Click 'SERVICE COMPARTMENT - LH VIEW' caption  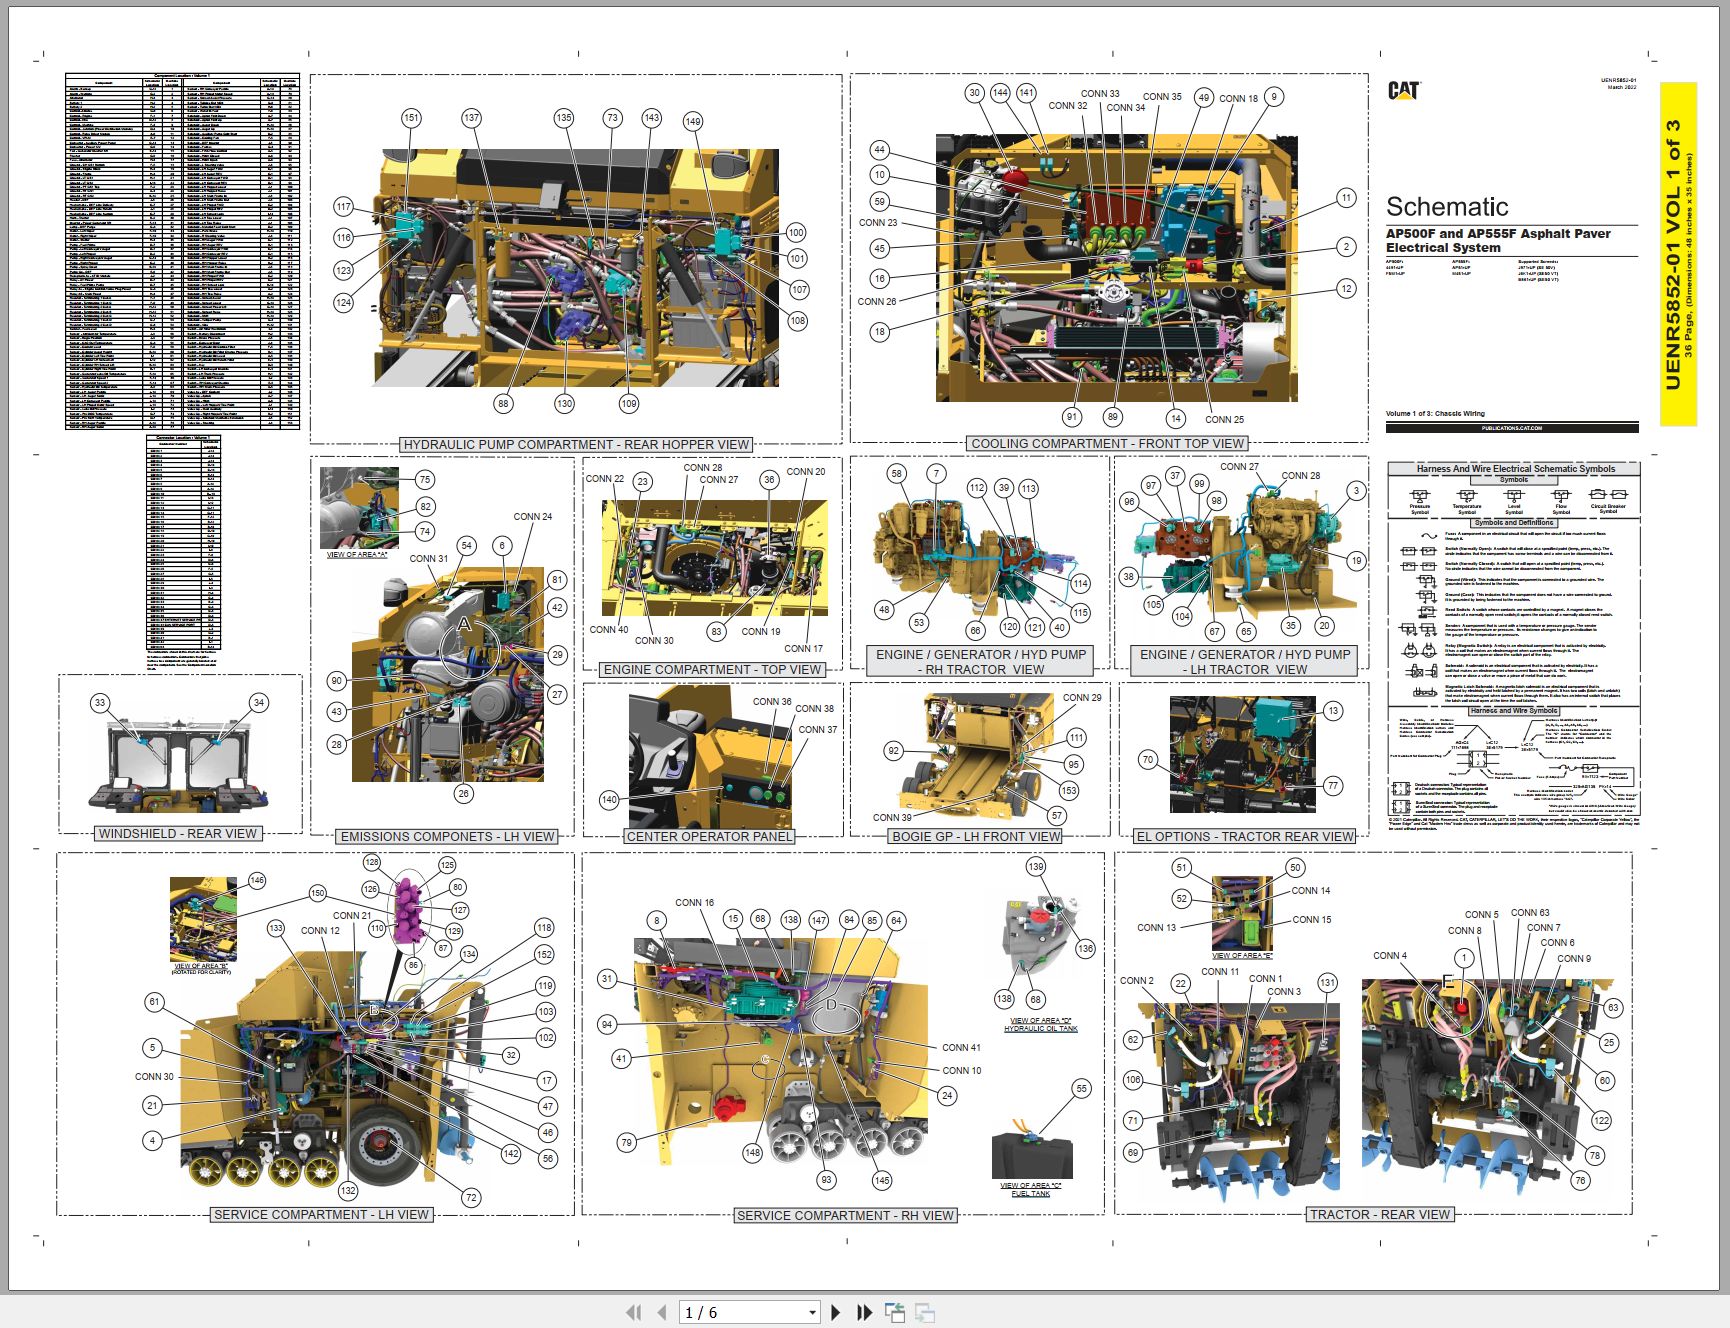pos(321,1214)
